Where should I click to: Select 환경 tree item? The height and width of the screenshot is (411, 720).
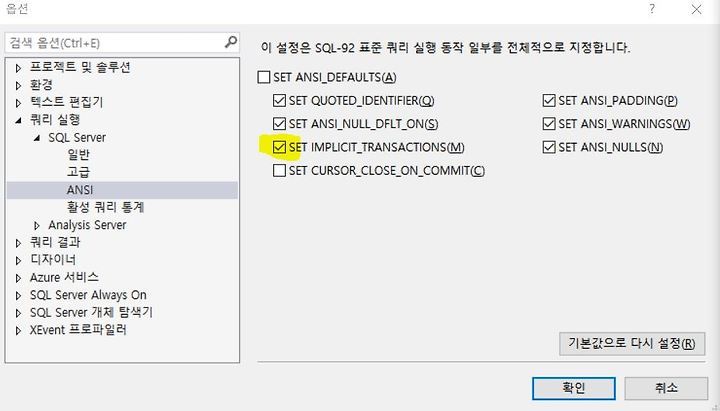(41, 85)
